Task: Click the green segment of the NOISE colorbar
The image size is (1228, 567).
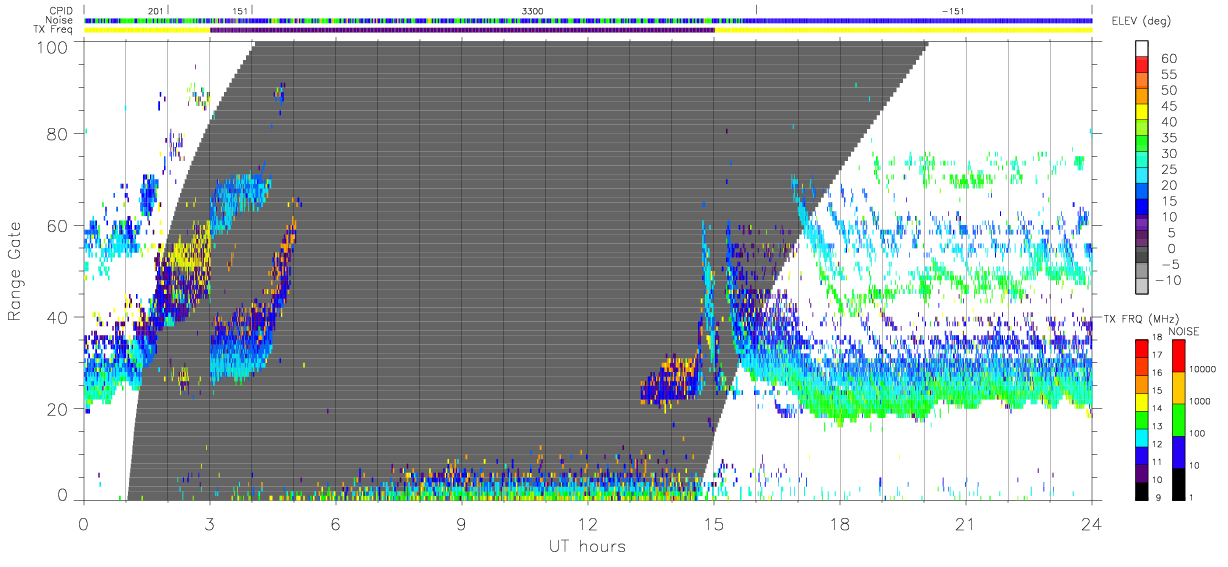Action: [x=1177, y=419]
